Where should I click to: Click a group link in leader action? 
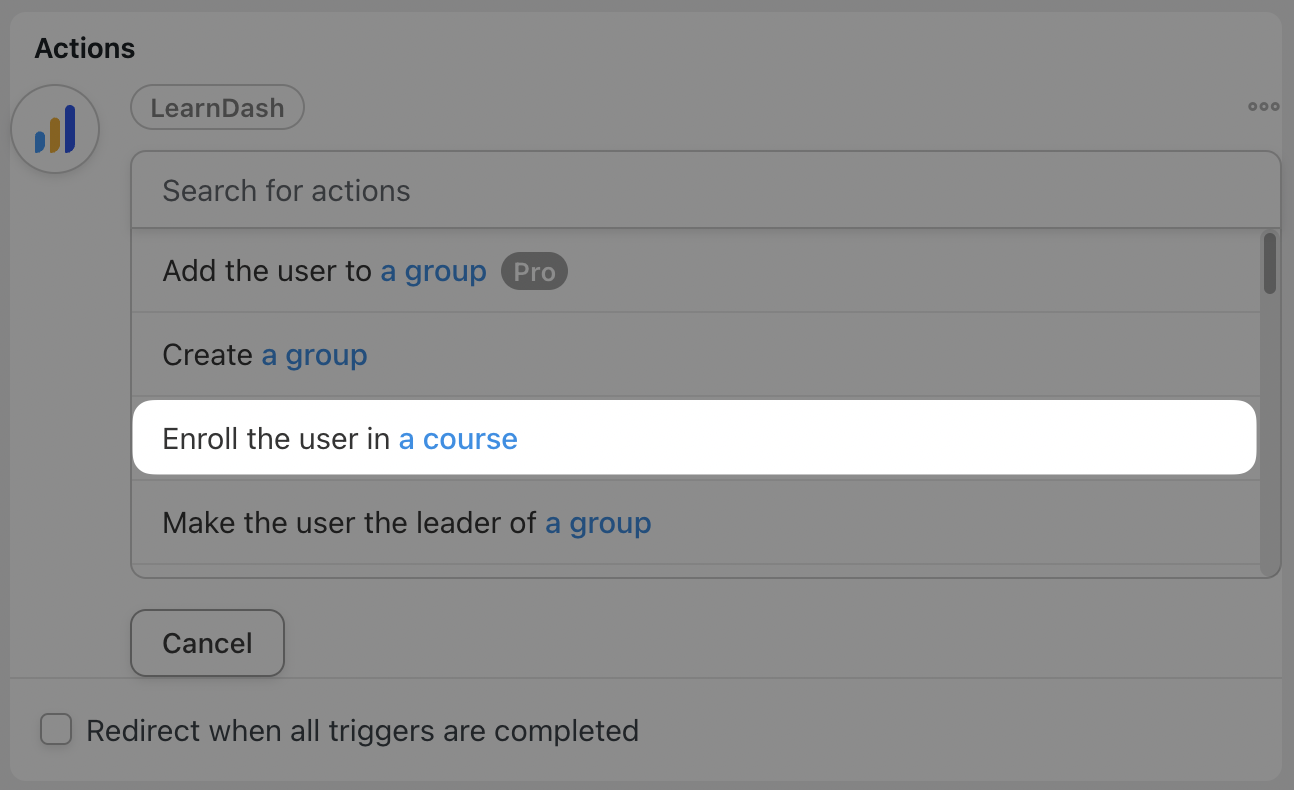[x=598, y=522]
